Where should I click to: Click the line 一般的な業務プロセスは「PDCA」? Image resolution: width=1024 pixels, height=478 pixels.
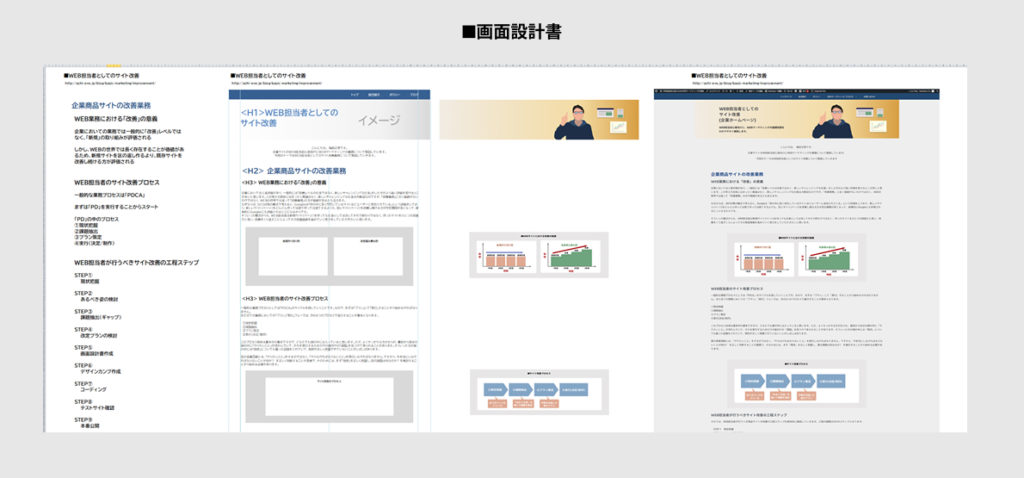click(109, 195)
